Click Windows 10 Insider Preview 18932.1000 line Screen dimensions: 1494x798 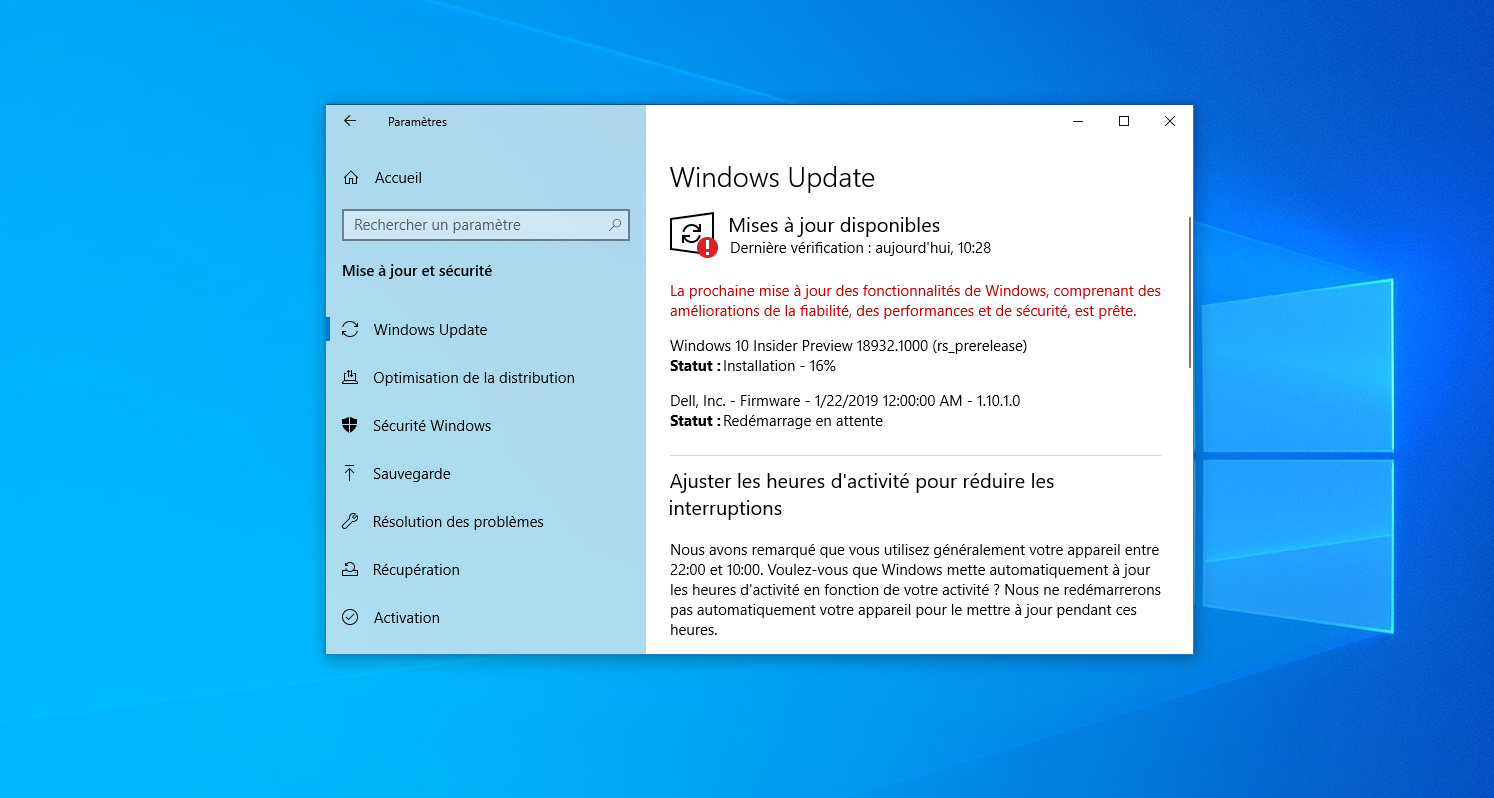[848, 346]
